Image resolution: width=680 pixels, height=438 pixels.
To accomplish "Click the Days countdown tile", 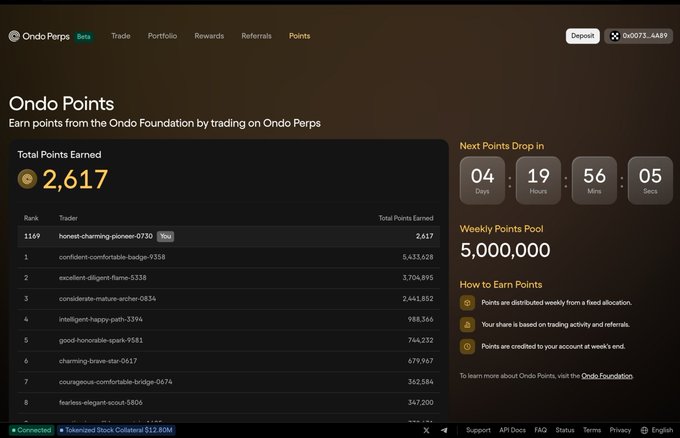I will point(482,180).
